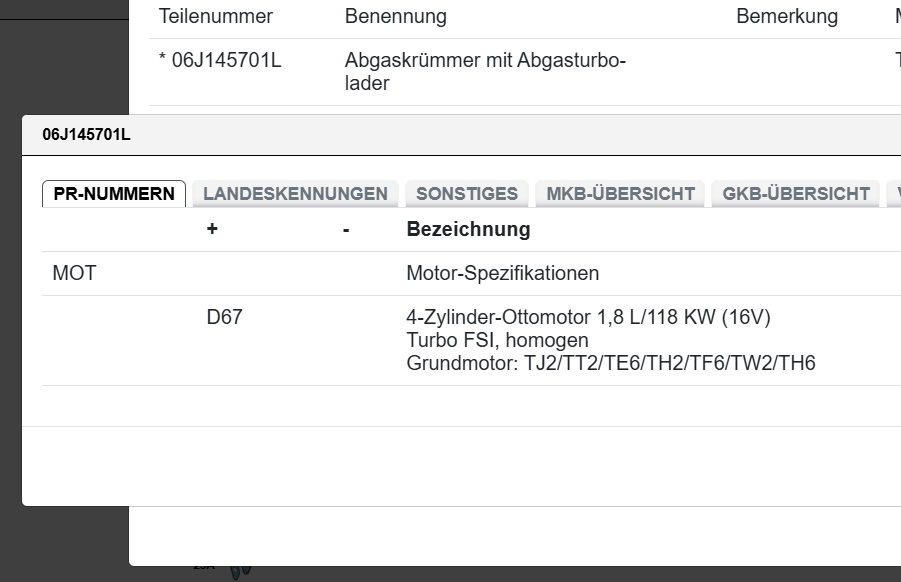Switch back to the PR-NUMMERN tab
901x582 pixels.
[x=113, y=195]
